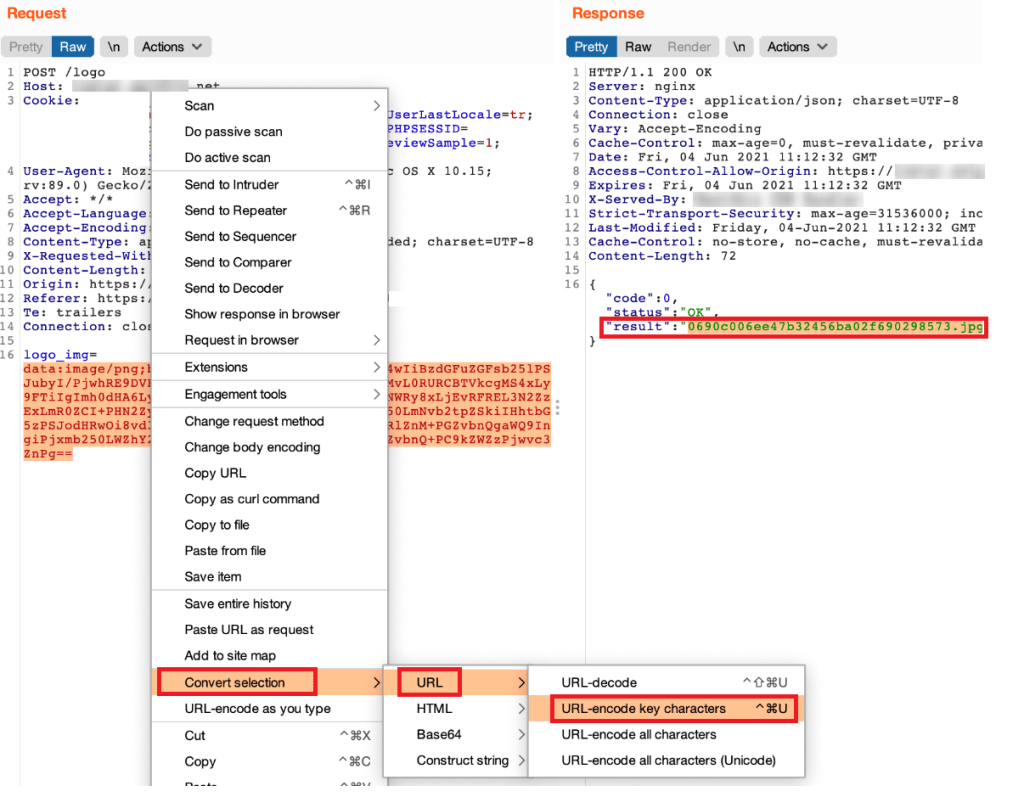This screenshot has height=797, width=1024.
Task: Choose Send to Intruder
Action: 232,185
